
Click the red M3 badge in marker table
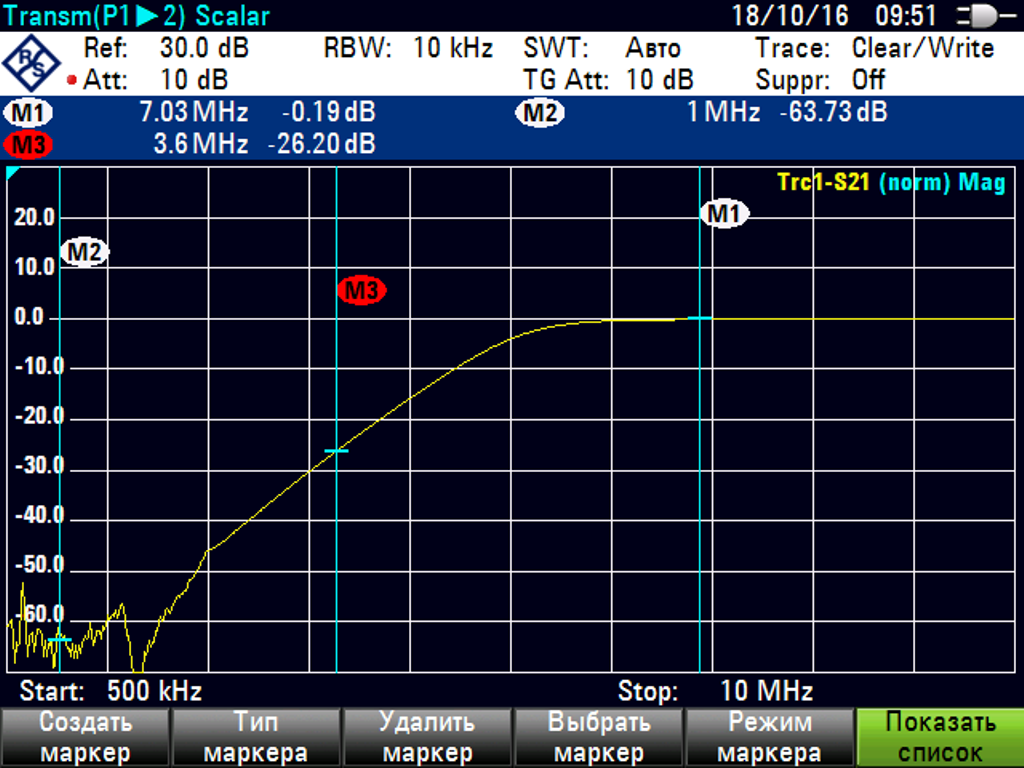[x=30, y=145]
